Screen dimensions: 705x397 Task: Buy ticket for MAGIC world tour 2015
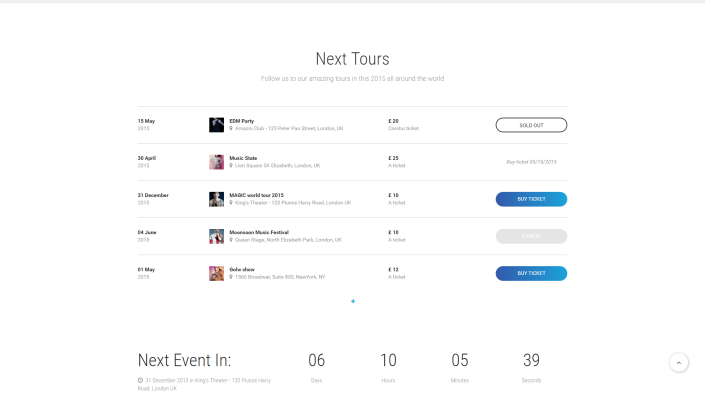pos(531,199)
